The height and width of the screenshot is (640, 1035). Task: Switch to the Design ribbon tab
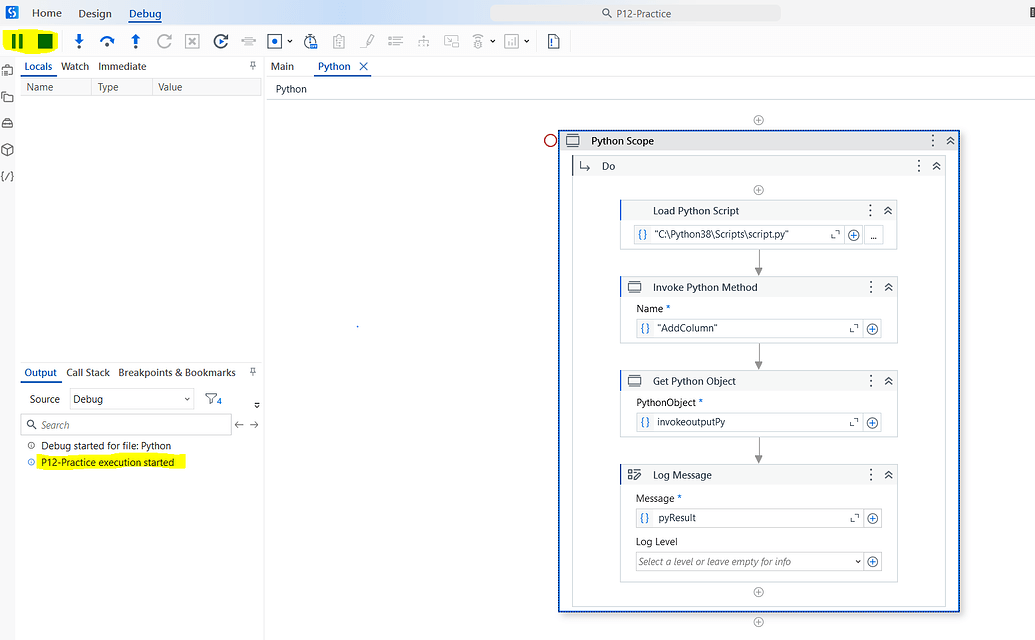[95, 13]
